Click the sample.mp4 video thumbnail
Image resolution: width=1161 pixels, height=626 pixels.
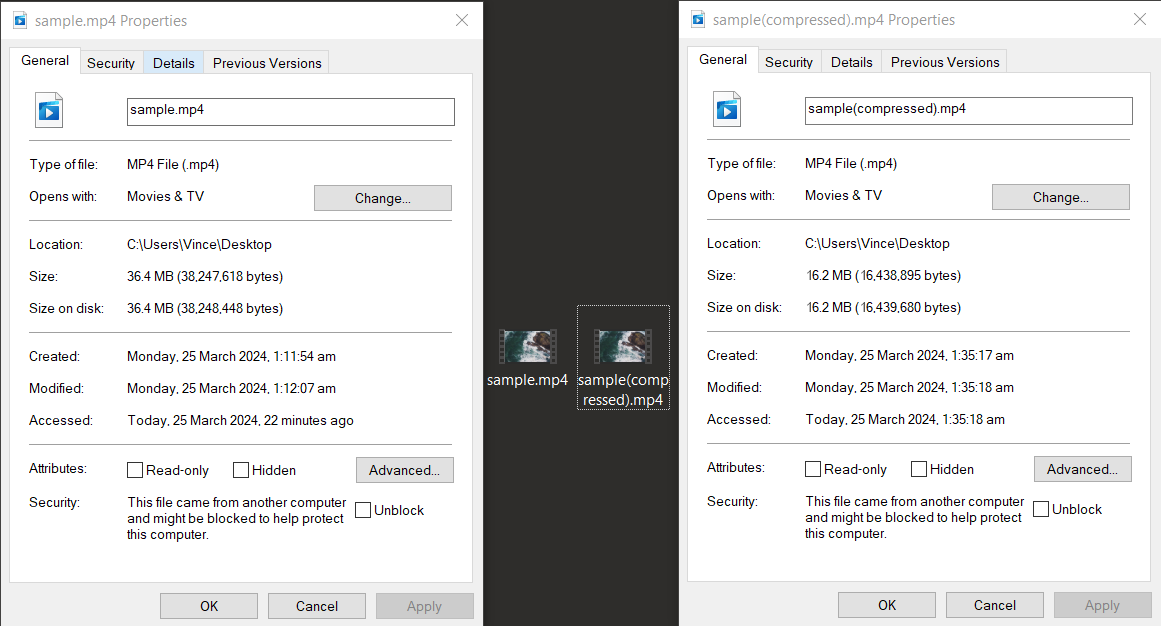point(527,345)
